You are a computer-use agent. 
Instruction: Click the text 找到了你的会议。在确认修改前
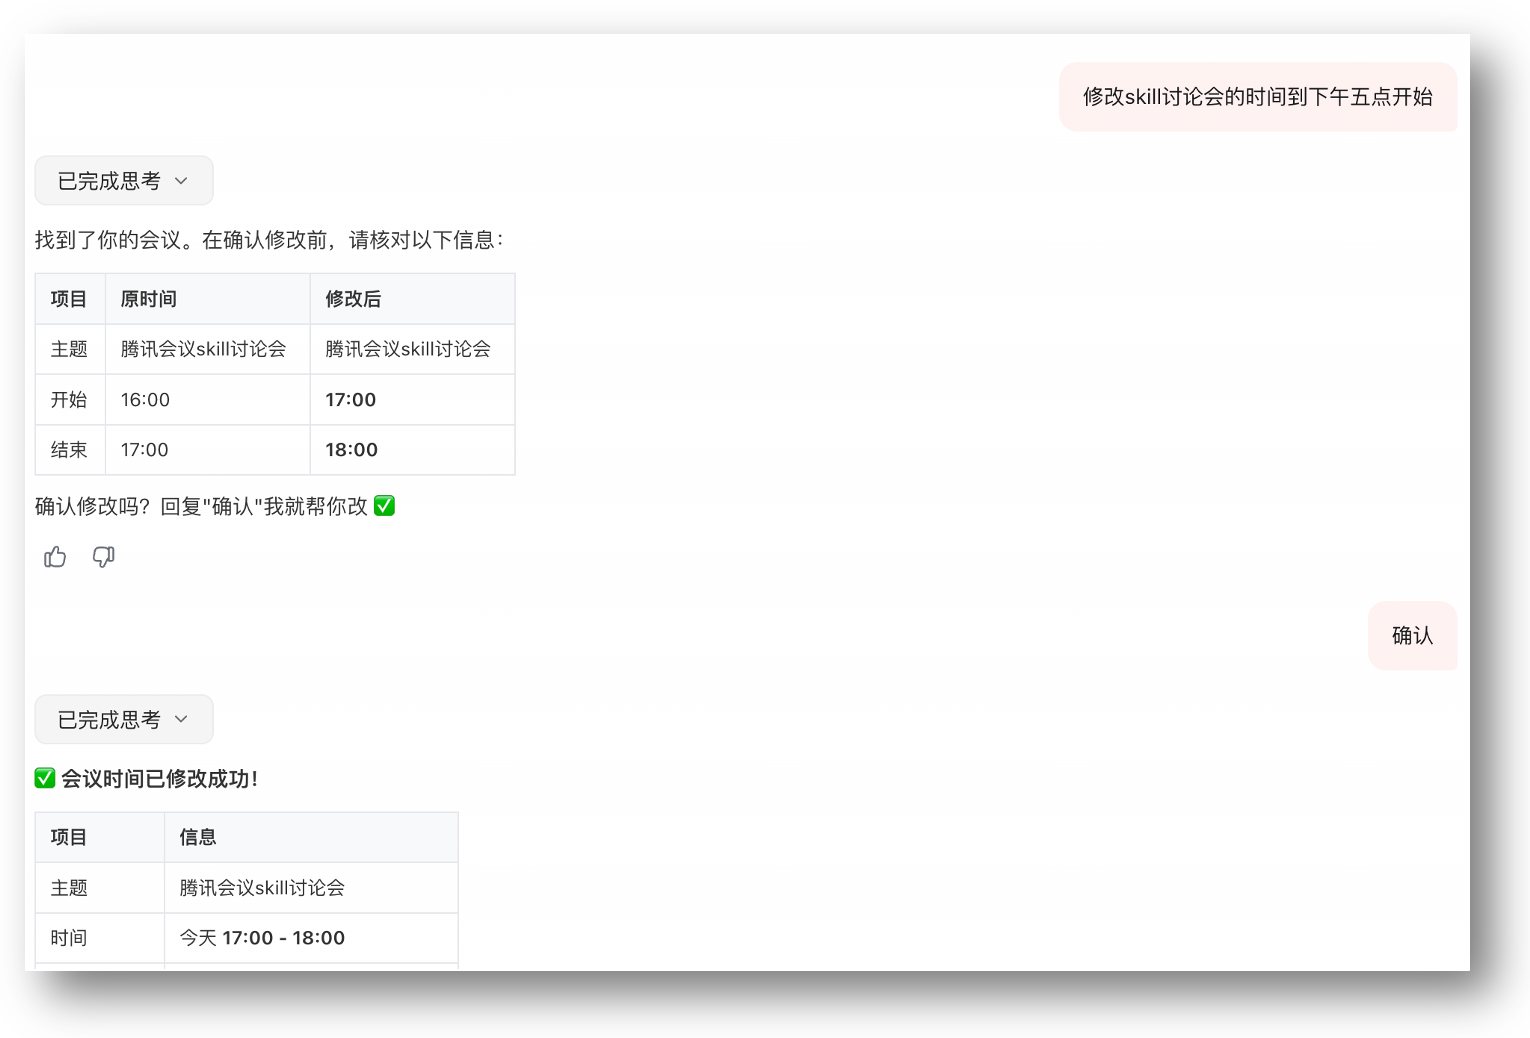[181, 240]
